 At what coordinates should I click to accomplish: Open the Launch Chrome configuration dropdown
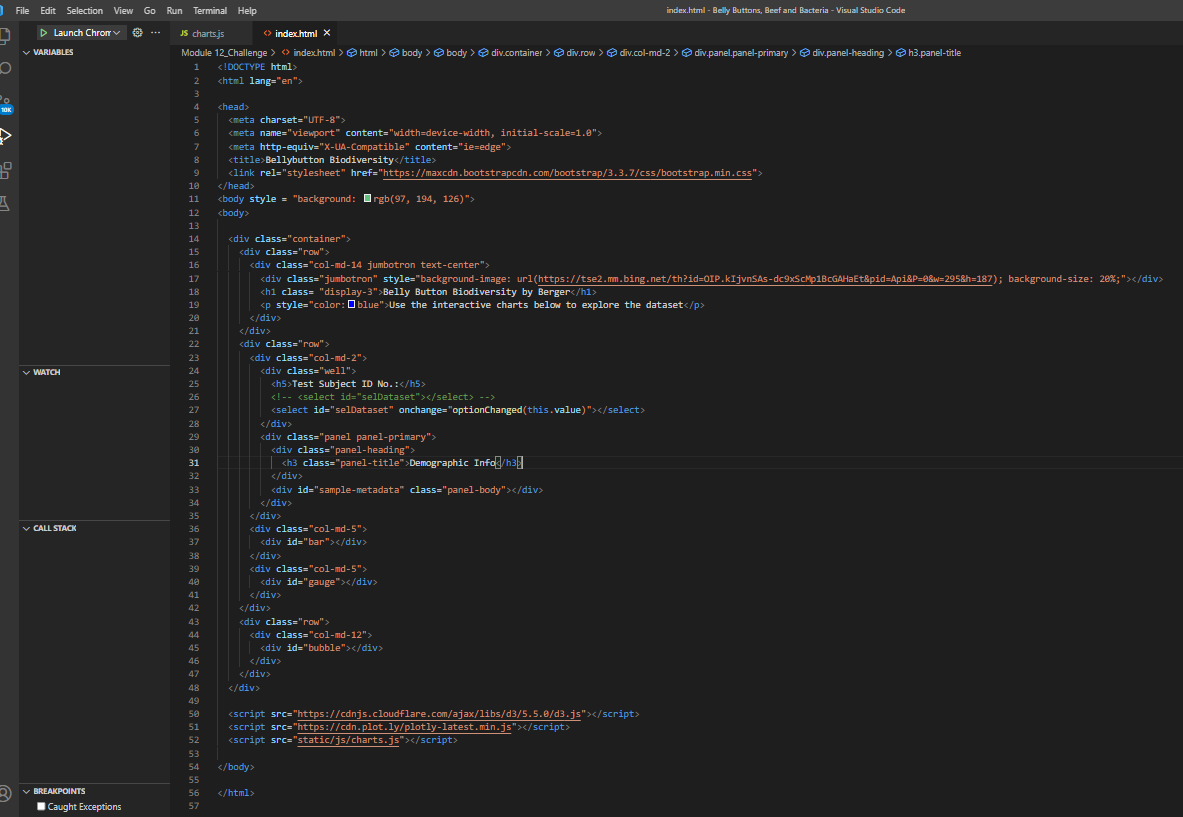tap(86, 32)
